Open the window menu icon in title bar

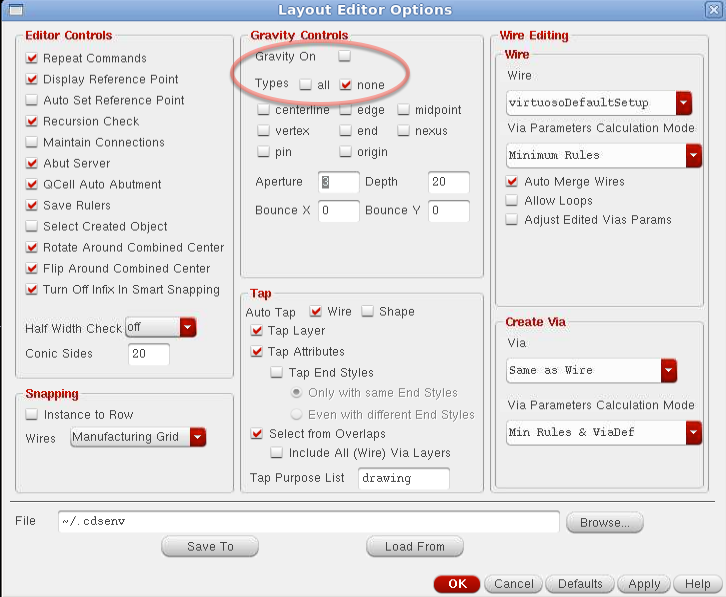13,10
